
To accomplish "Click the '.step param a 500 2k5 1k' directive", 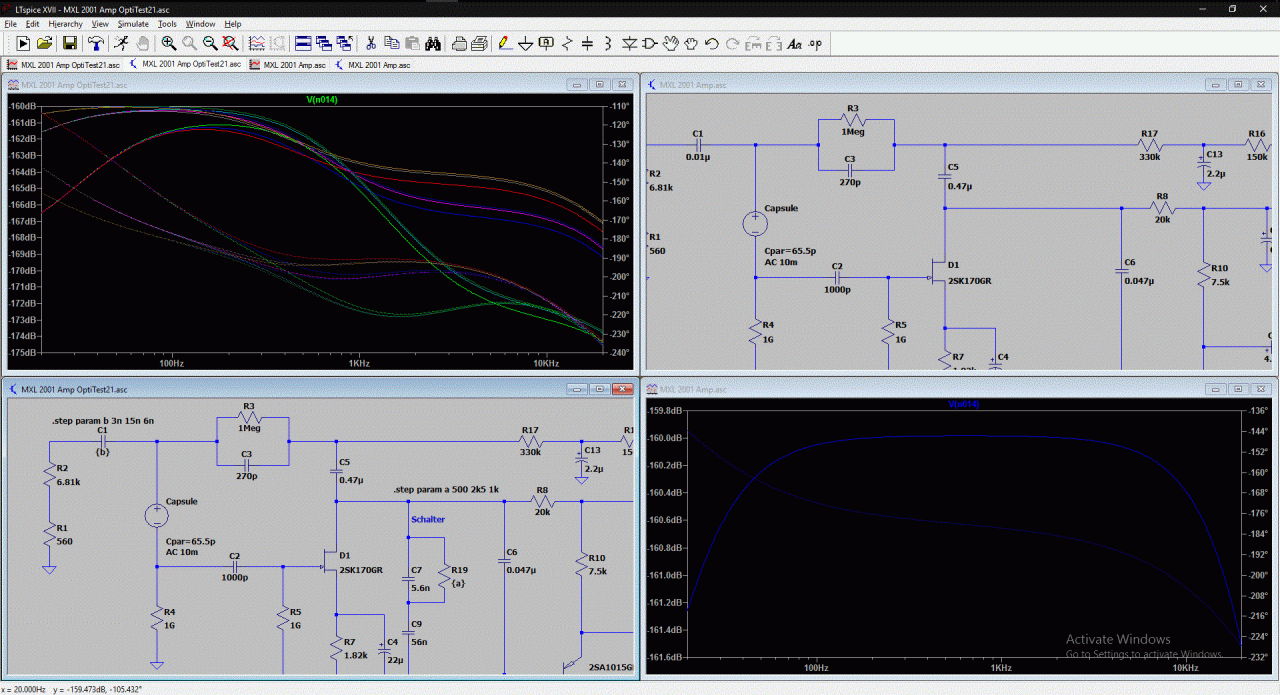I will 444,490.
